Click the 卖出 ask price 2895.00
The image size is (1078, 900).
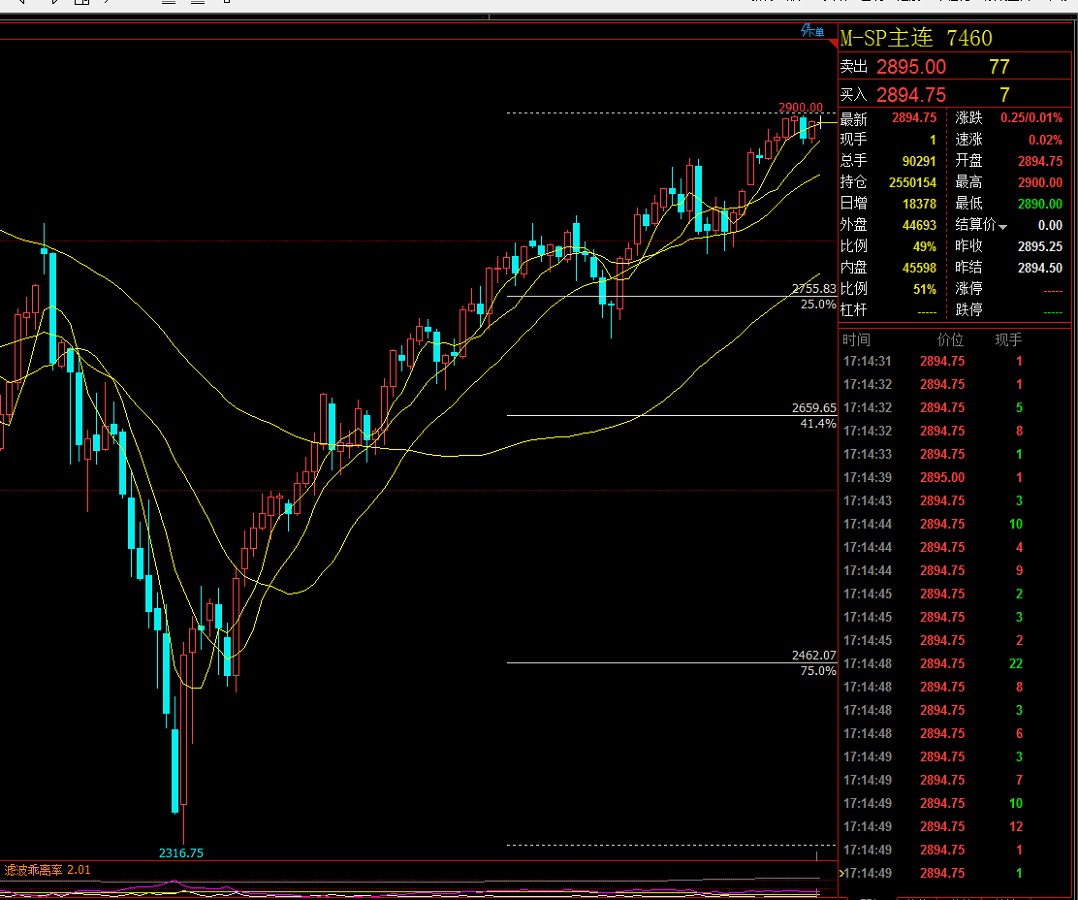[910, 67]
